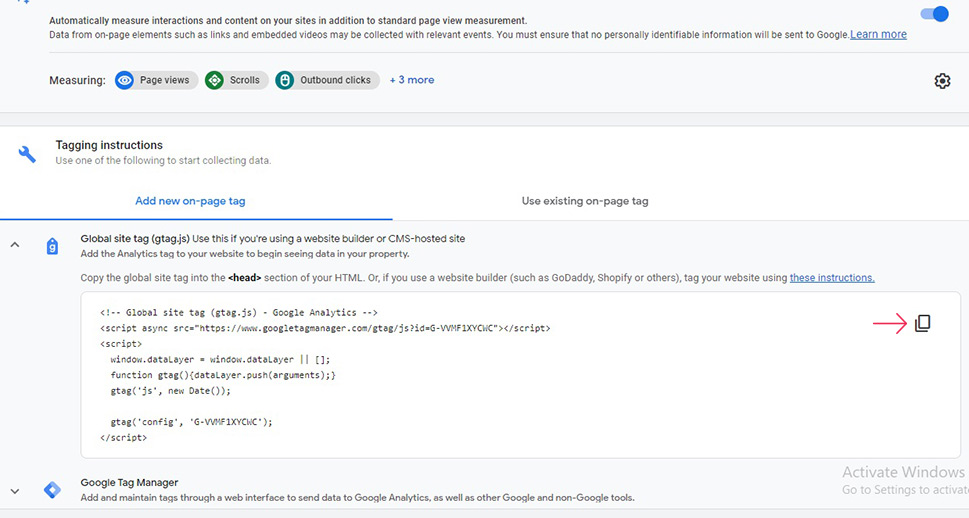Click the Tagging instructions heading
This screenshot has width=969, height=518.
coord(109,145)
